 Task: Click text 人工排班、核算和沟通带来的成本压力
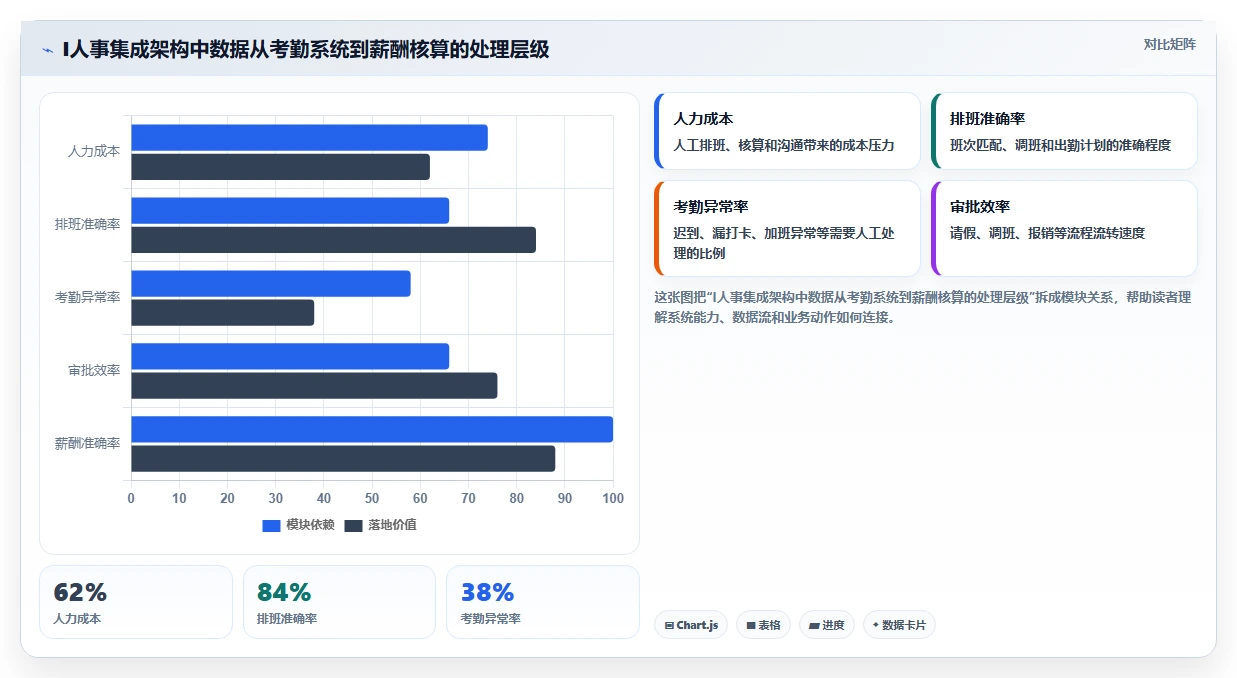[x=784, y=145]
